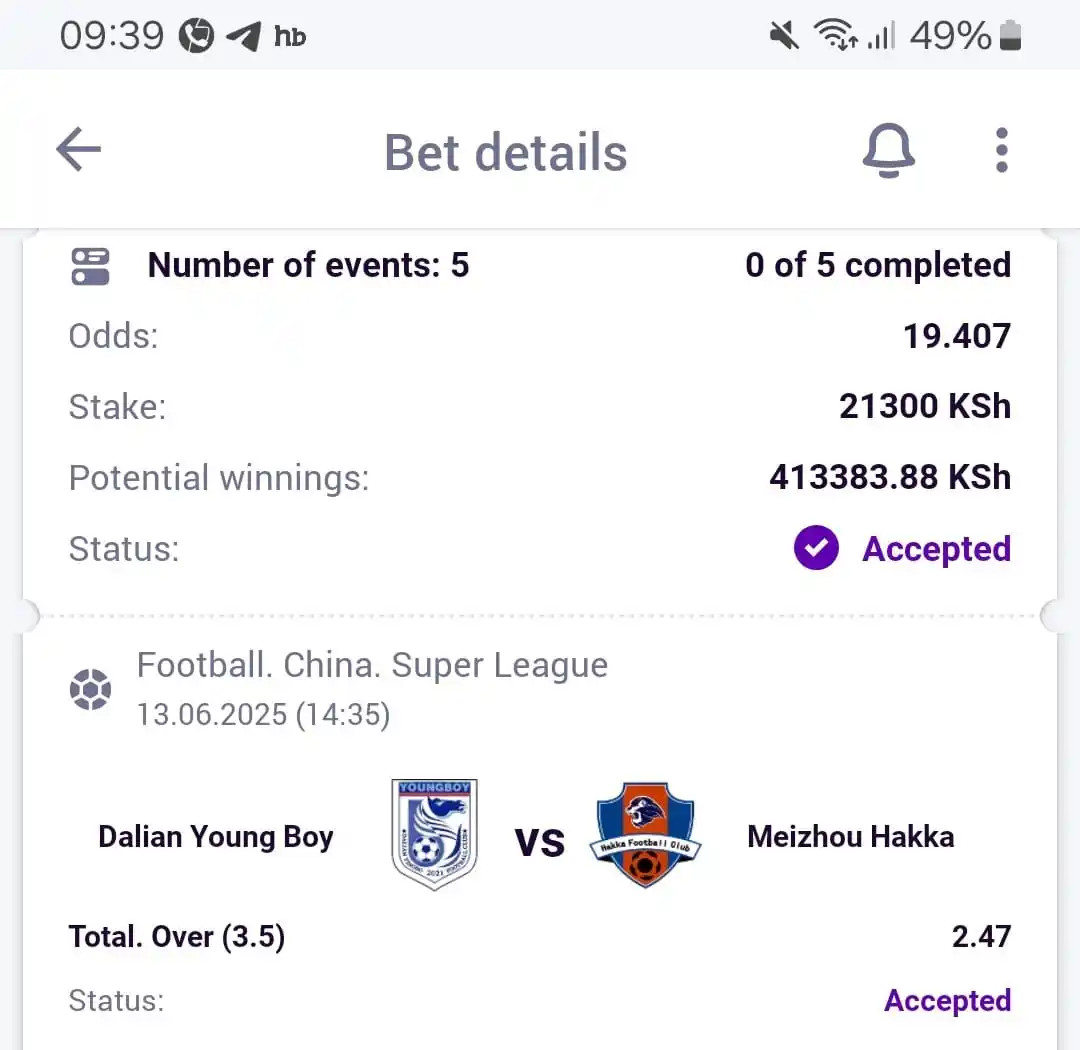The image size is (1080, 1050).
Task: Tap the Dalian Young Boy crest
Action: [x=434, y=834]
